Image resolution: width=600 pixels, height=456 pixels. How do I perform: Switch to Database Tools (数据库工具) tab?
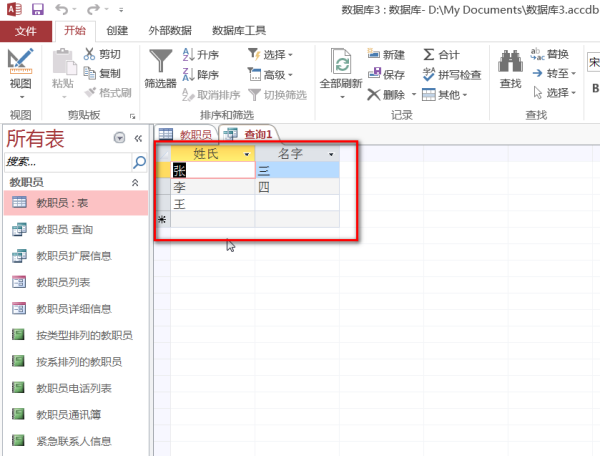click(x=239, y=31)
